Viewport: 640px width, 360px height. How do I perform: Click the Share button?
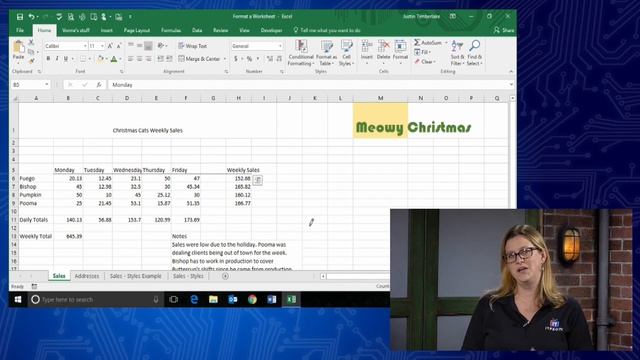504,30
